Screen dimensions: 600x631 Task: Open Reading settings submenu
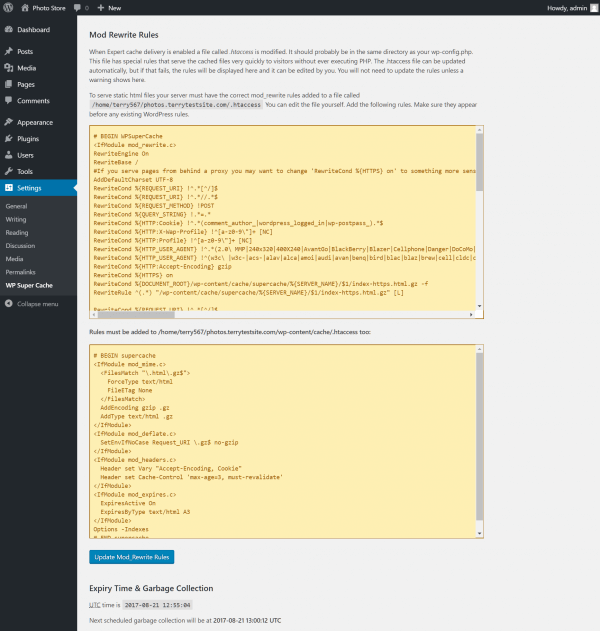point(17,233)
